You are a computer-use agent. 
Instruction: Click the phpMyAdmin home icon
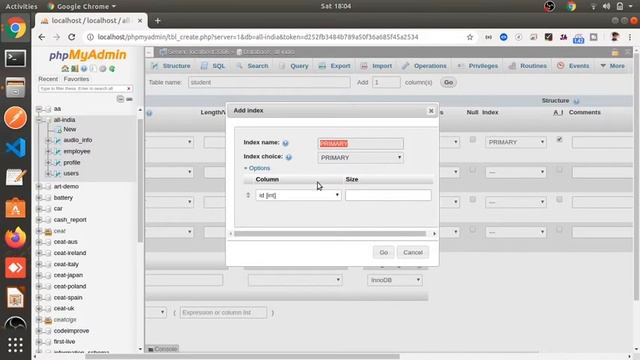pos(65,69)
